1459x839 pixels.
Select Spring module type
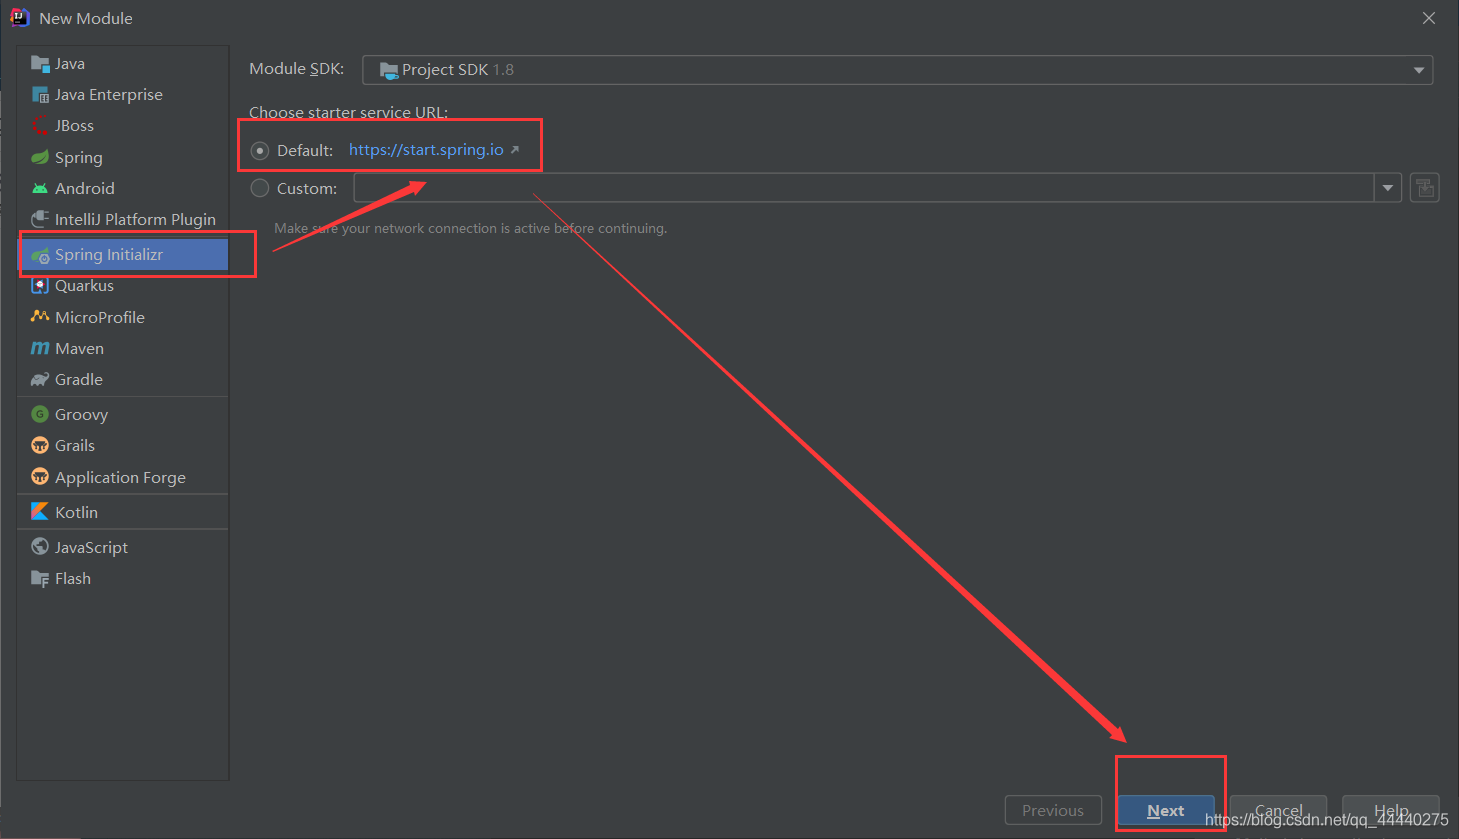(x=123, y=157)
